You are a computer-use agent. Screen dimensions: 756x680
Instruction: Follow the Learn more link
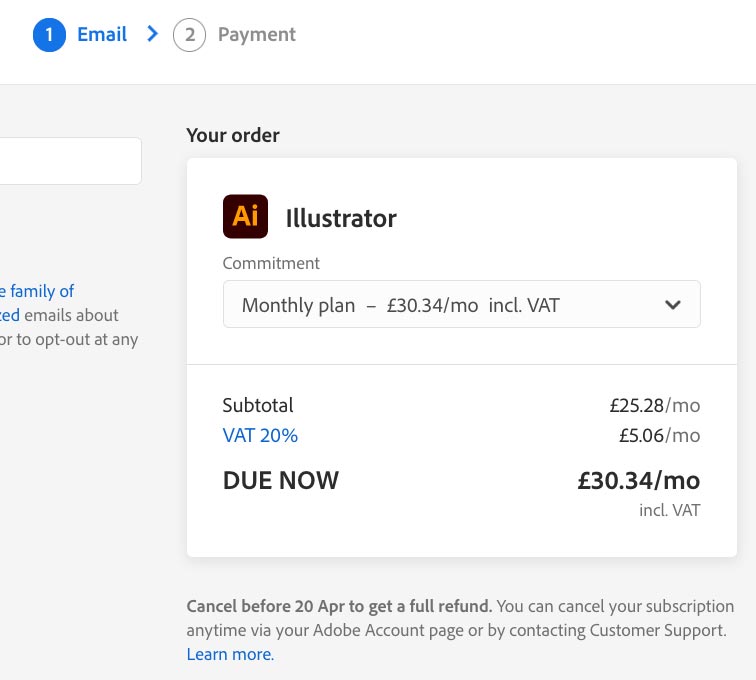[230, 655]
